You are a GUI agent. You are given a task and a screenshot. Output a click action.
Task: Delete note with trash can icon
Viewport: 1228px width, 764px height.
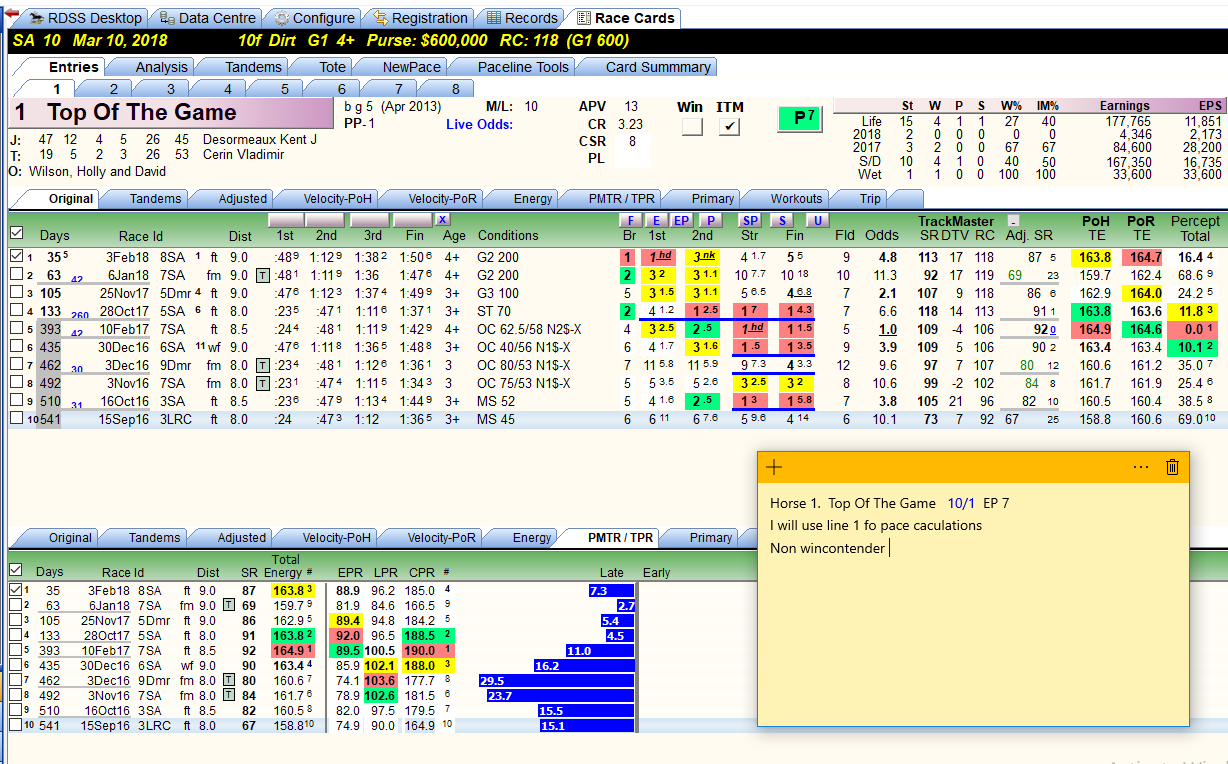(1173, 467)
